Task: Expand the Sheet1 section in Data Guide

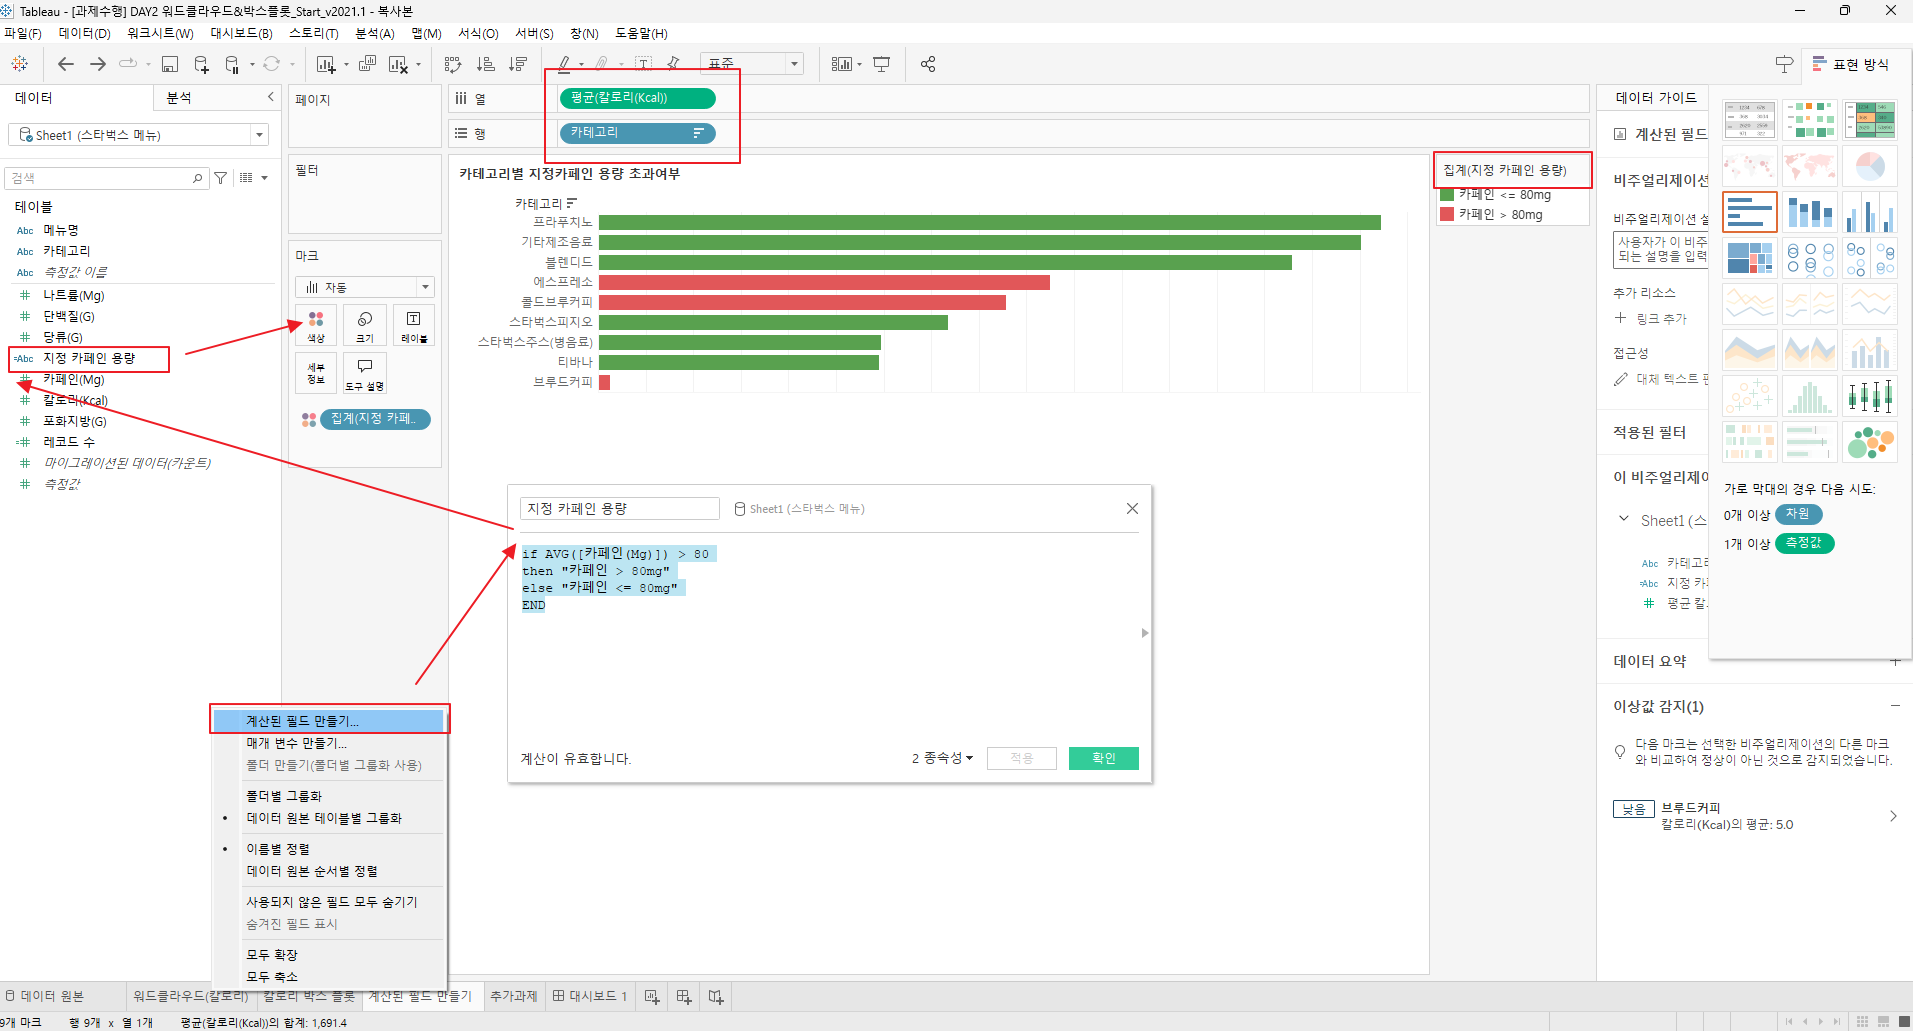Action: [x=1623, y=519]
